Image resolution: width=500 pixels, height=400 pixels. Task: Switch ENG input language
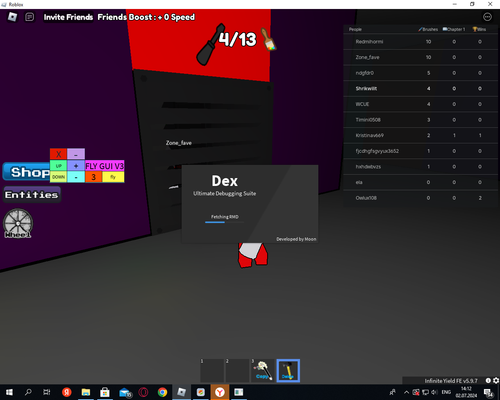point(446,392)
